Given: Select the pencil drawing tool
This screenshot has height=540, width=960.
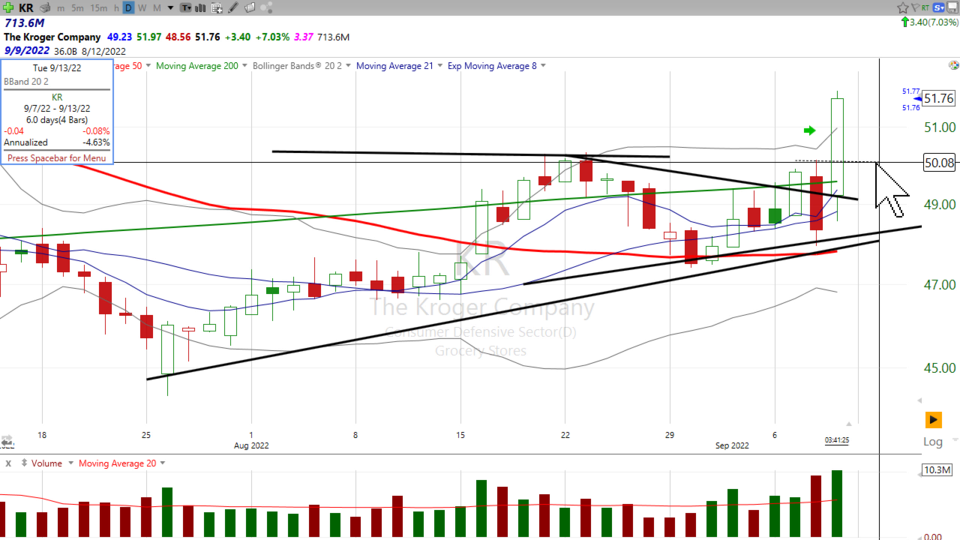Looking at the screenshot, I should point(233,8).
